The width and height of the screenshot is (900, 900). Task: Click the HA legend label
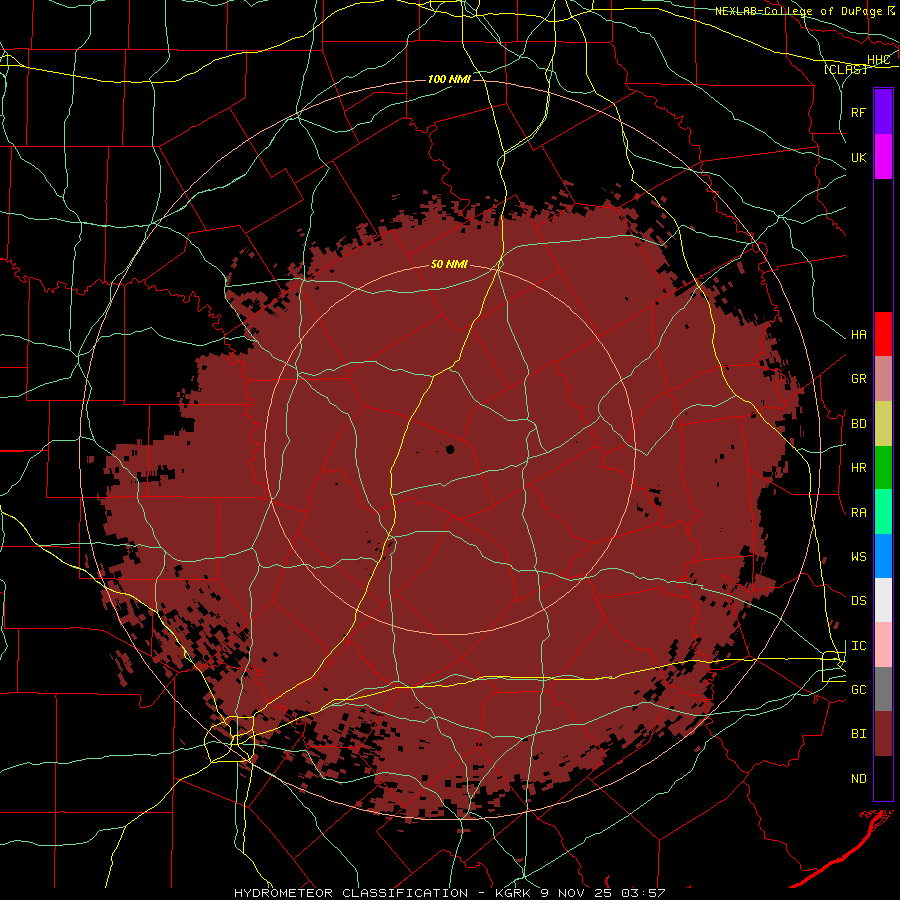(858, 335)
